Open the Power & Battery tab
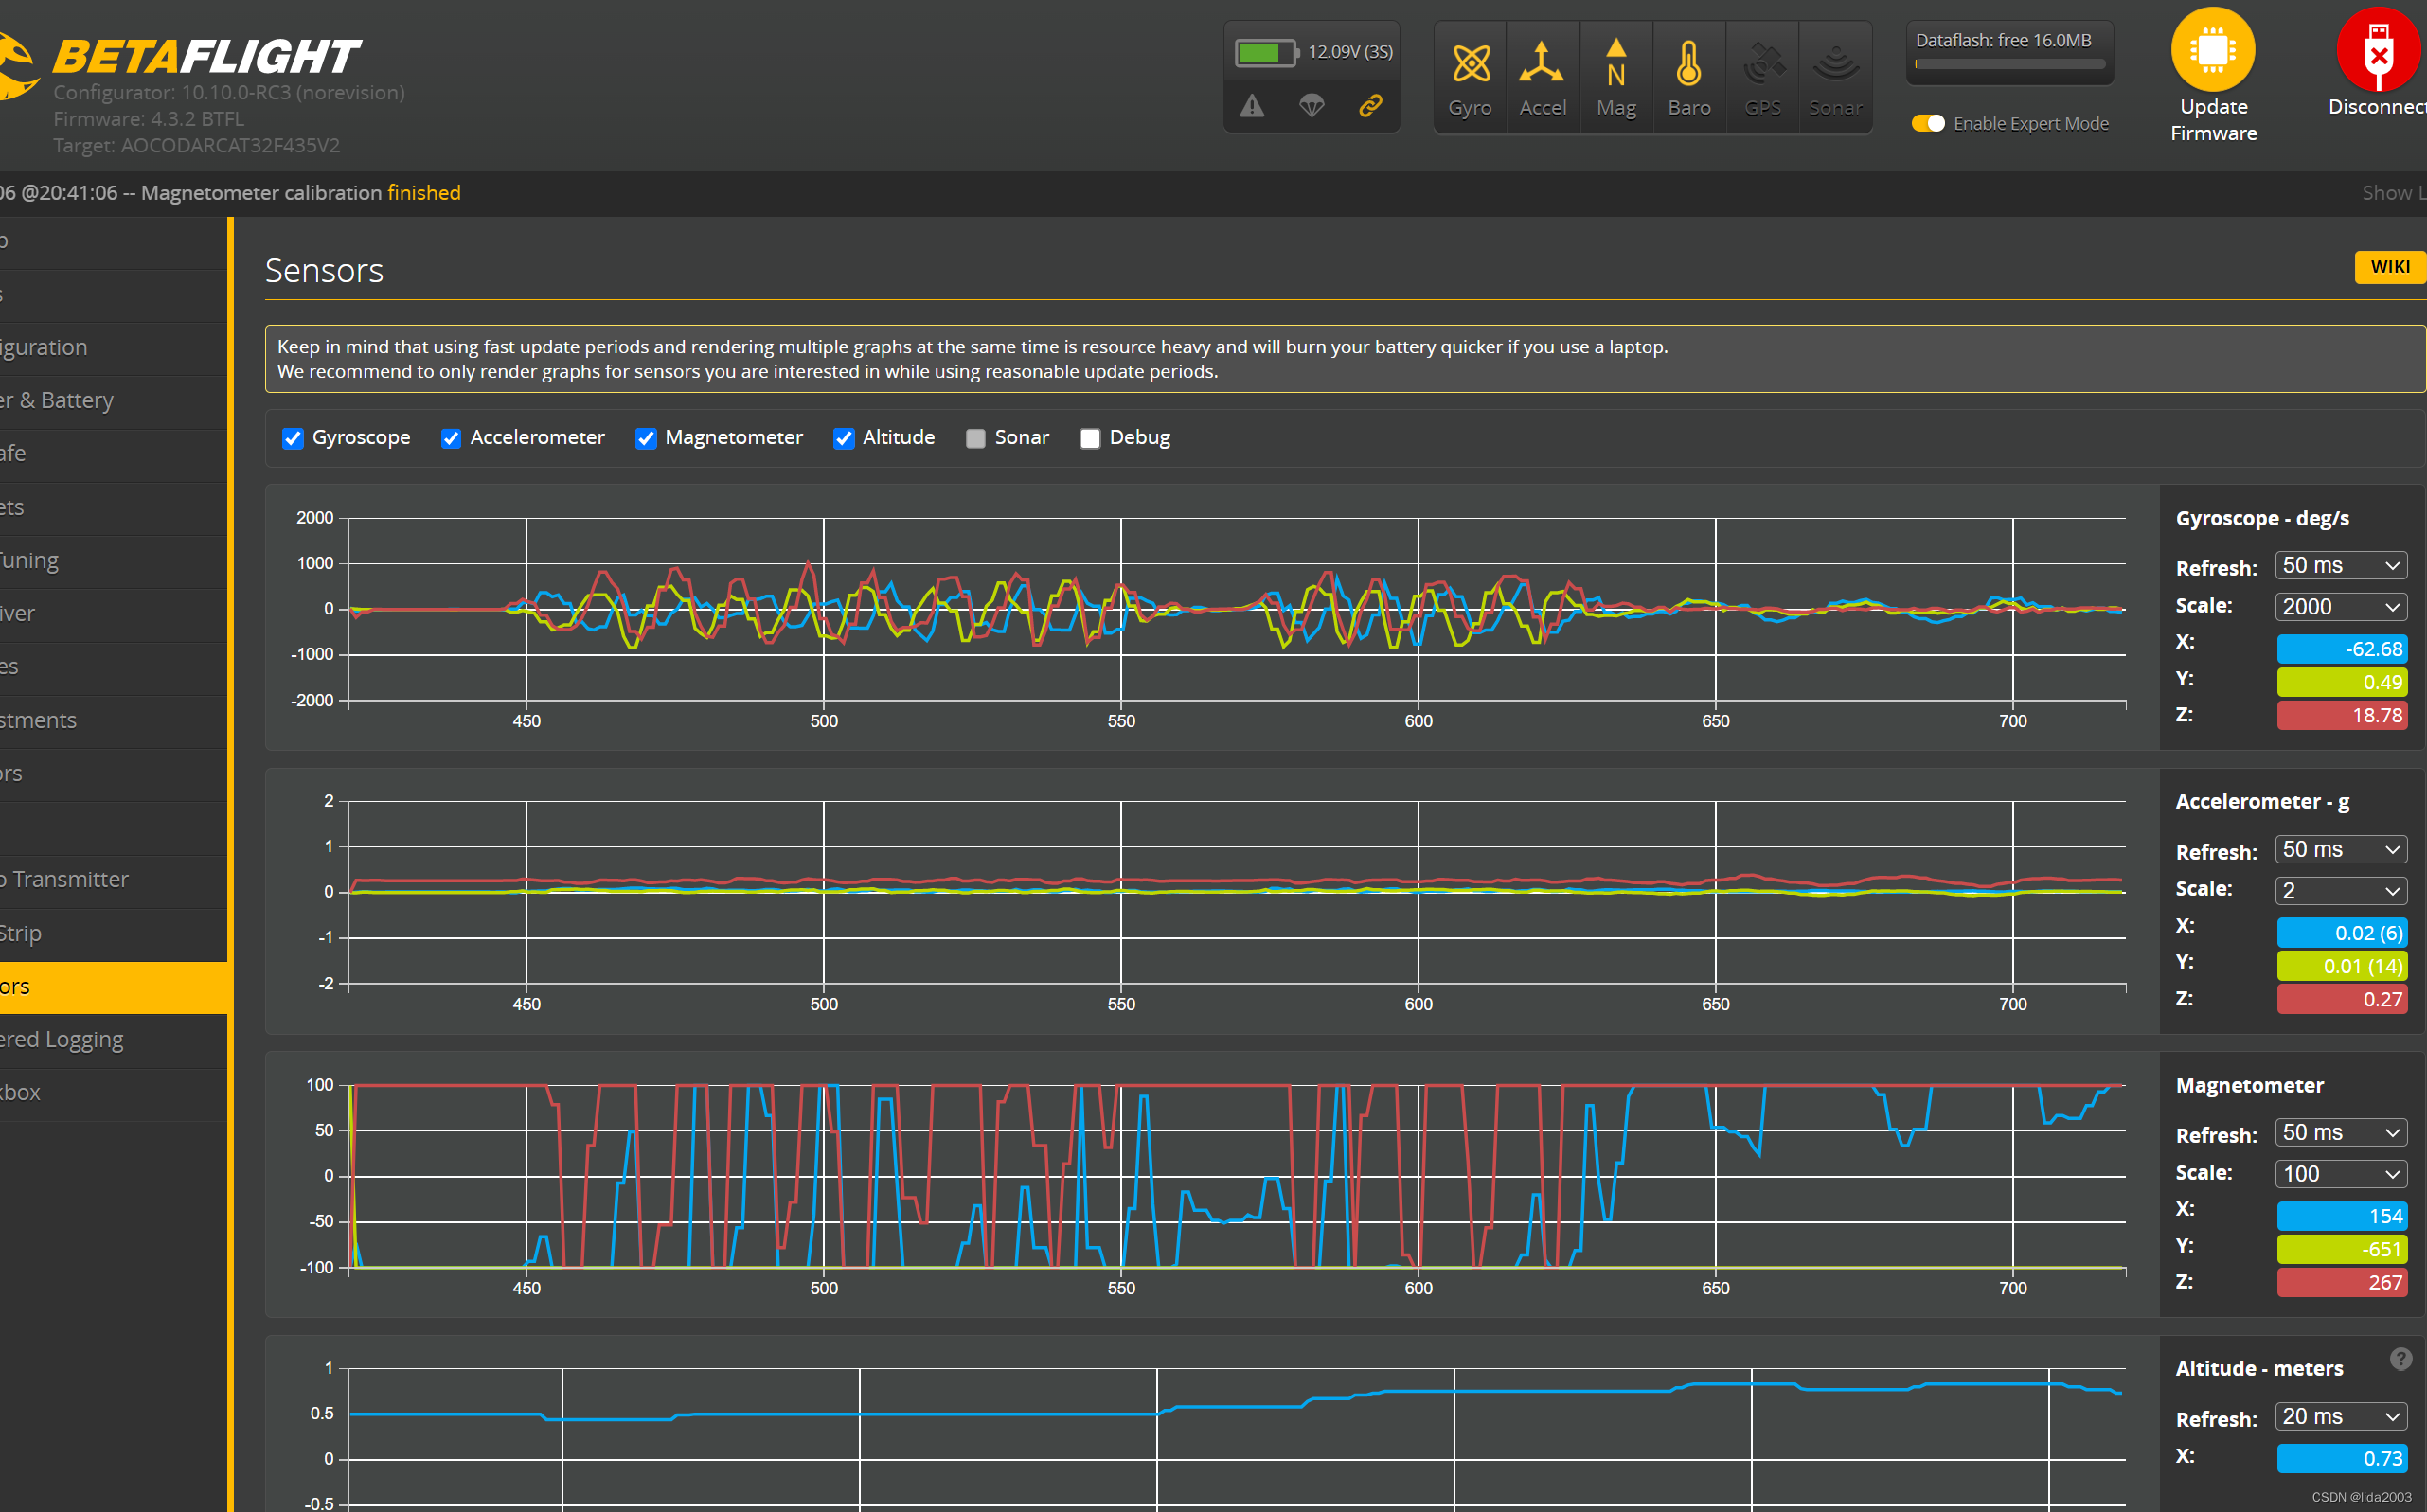Image resolution: width=2427 pixels, height=1512 pixels. [113, 400]
